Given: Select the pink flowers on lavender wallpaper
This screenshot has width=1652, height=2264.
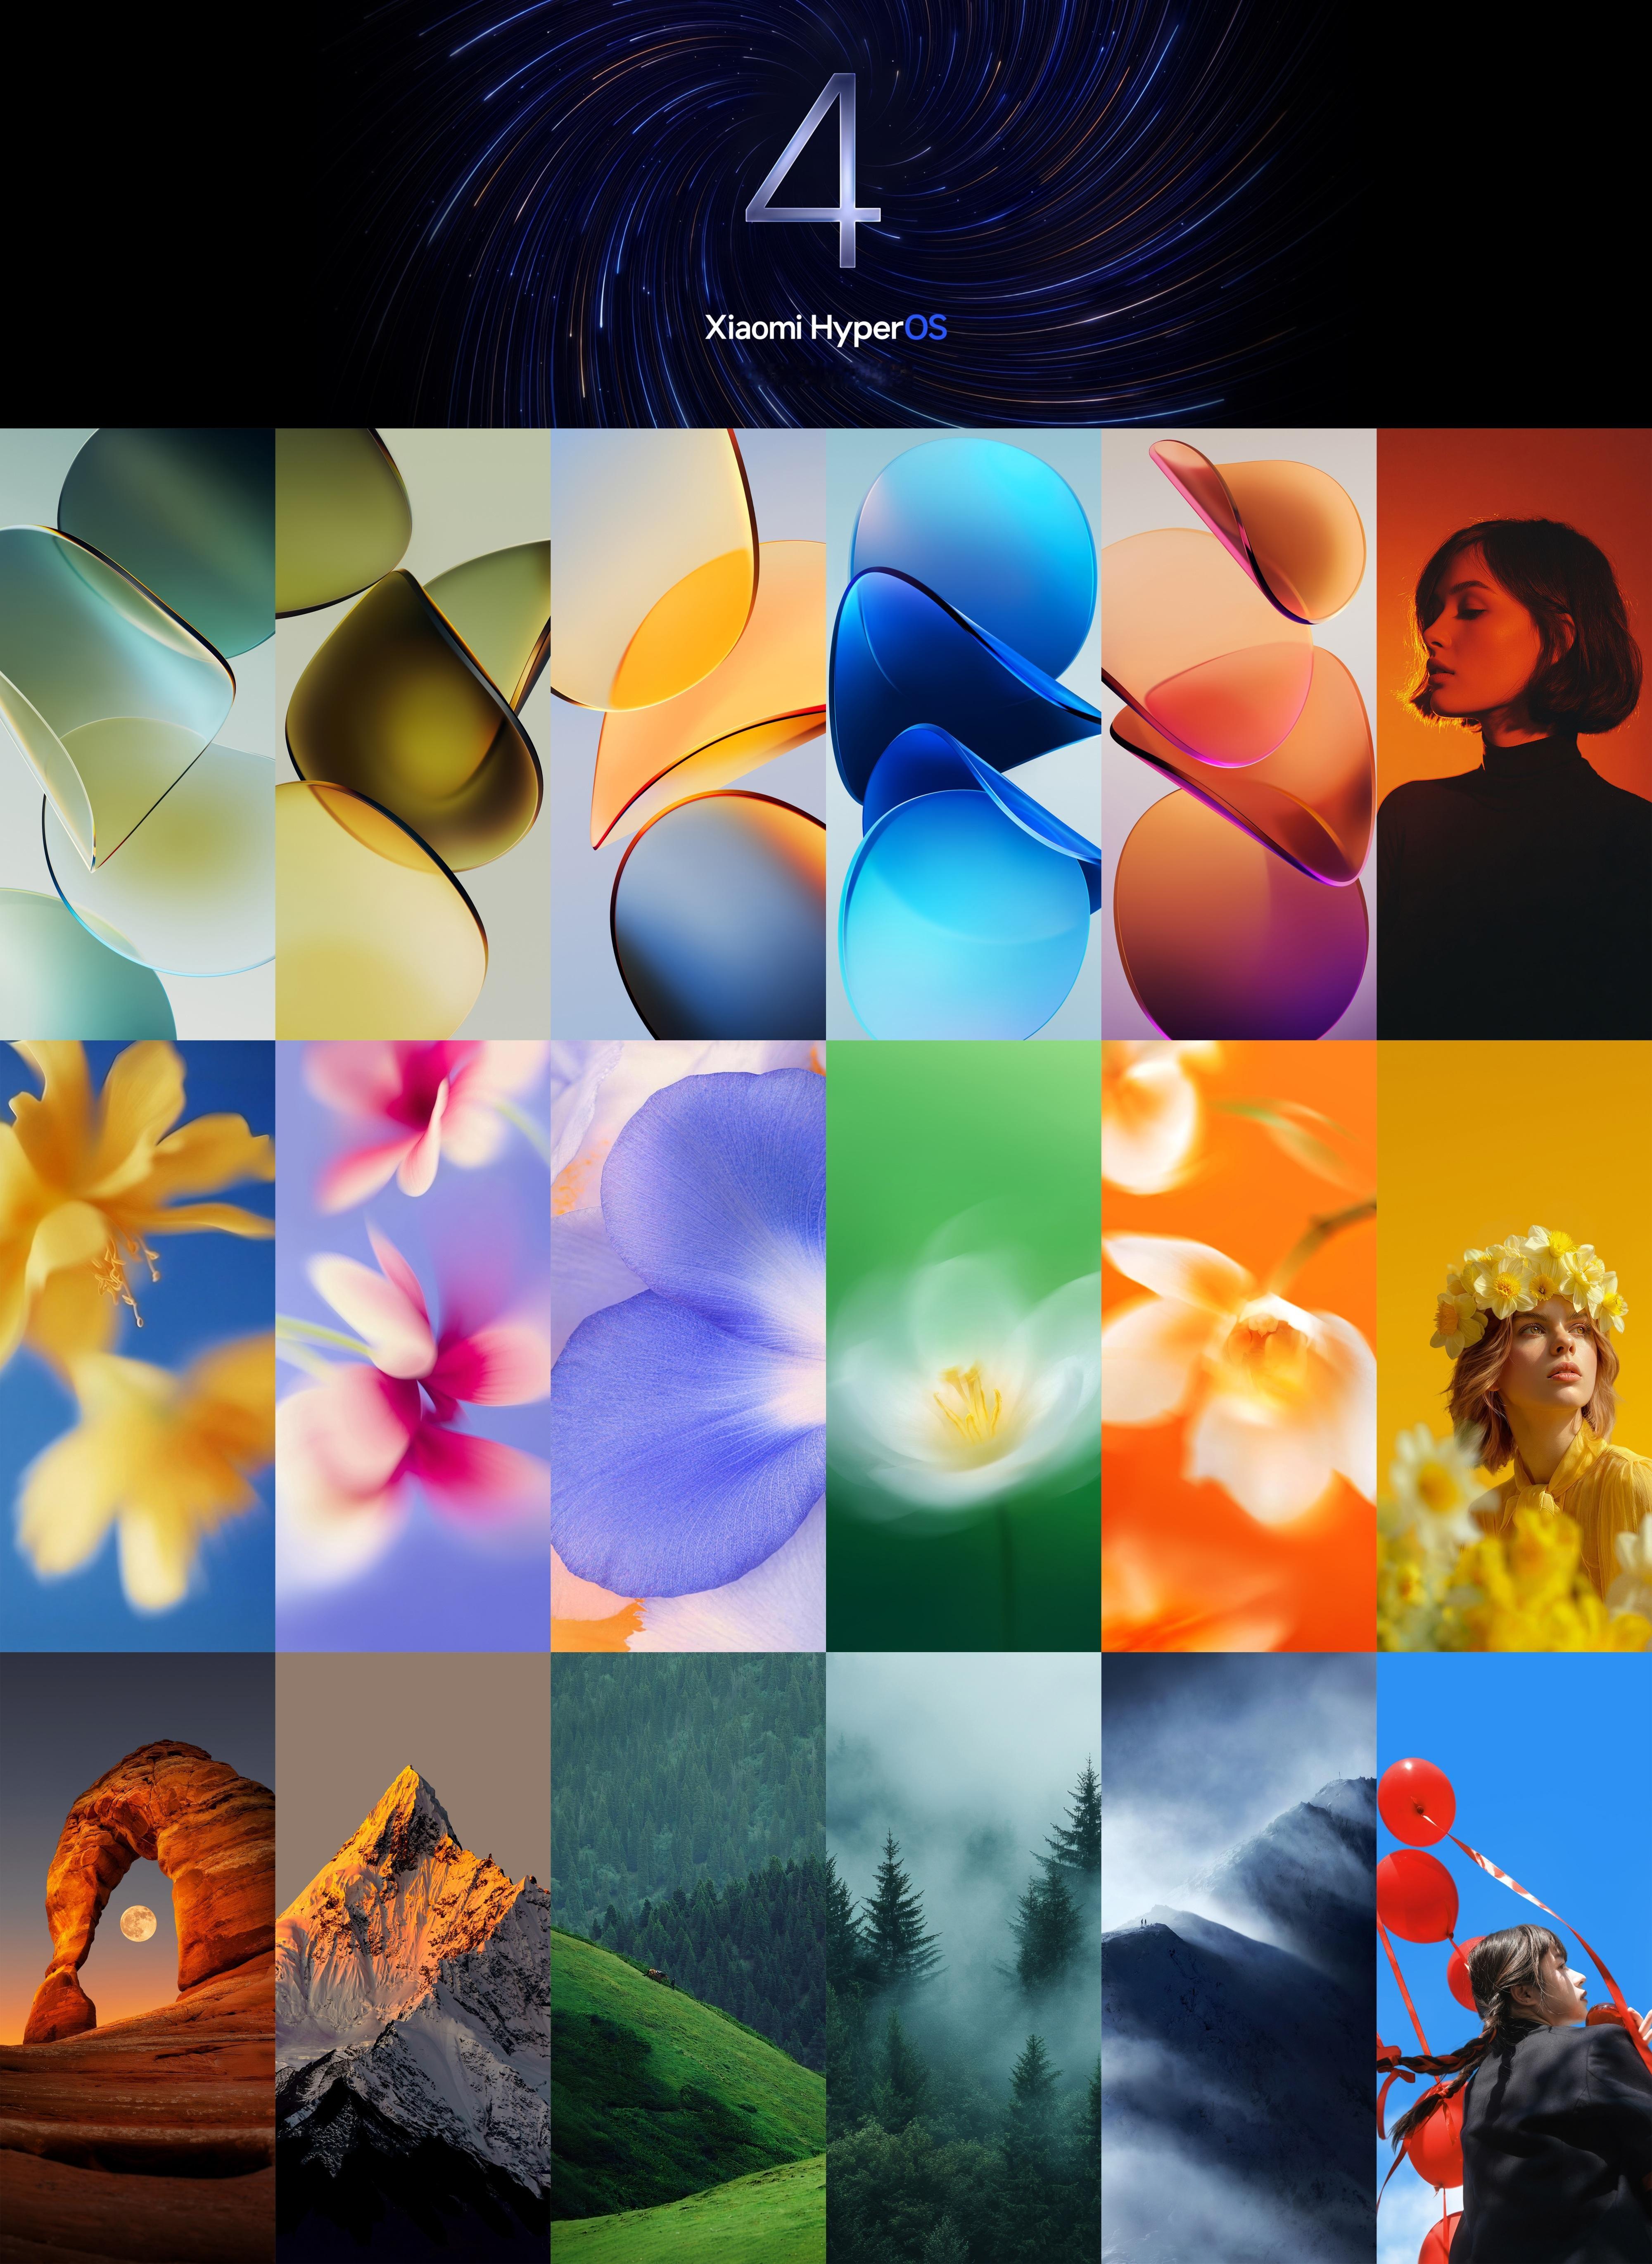Looking at the screenshot, I should pyautogui.click(x=413, y=1346).
